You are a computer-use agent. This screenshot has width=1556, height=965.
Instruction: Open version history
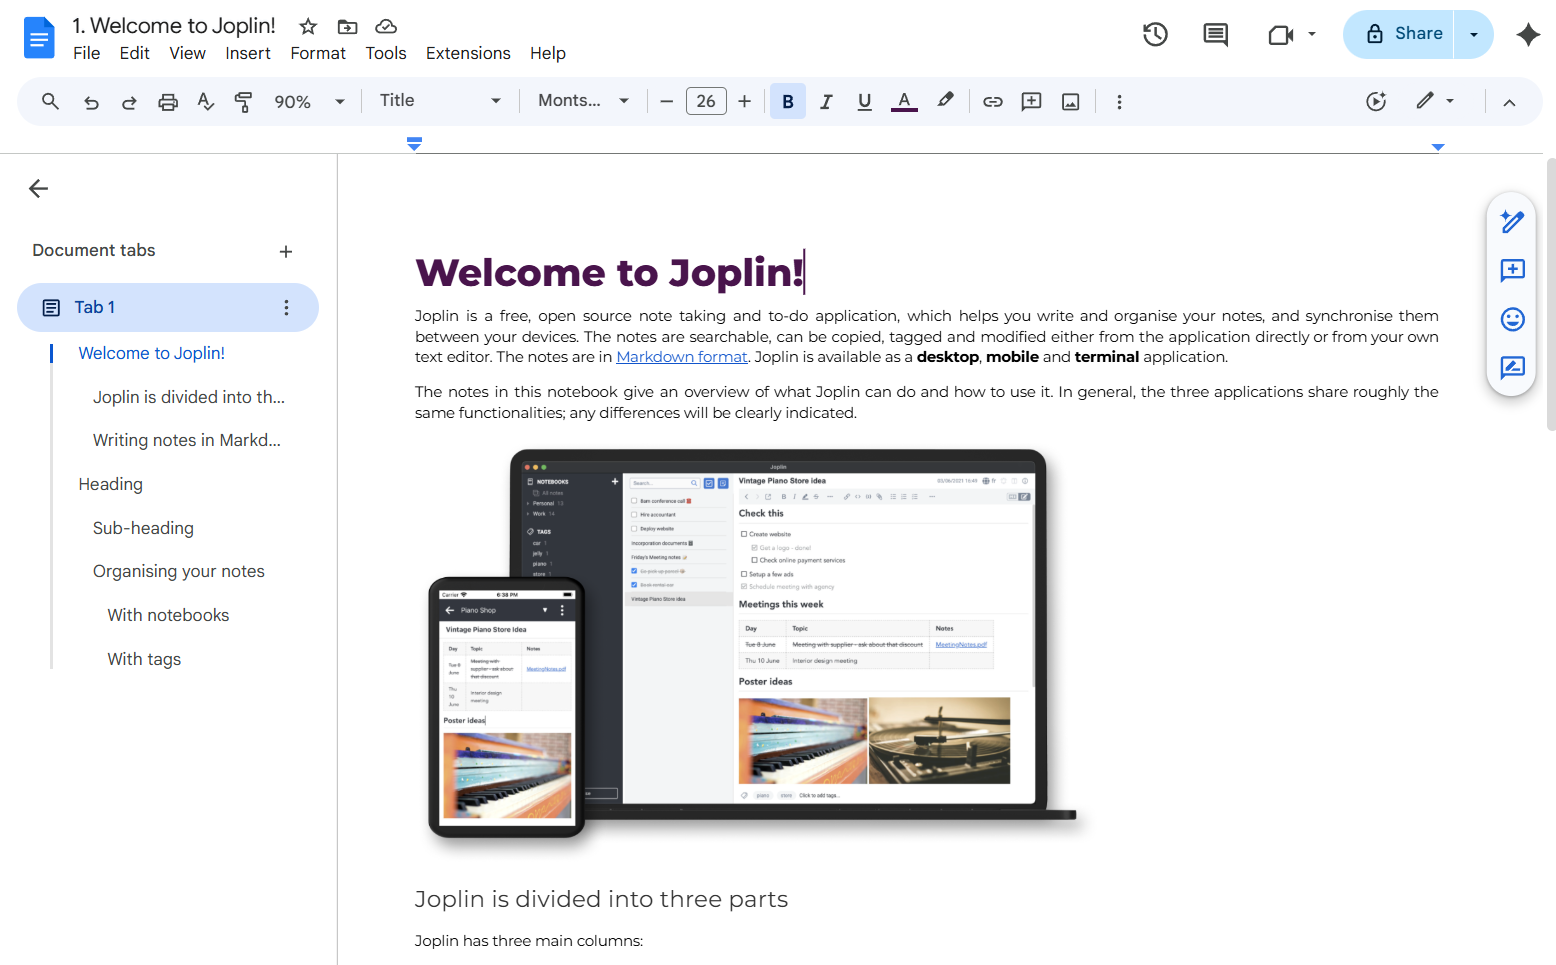tap(1155, 34)
